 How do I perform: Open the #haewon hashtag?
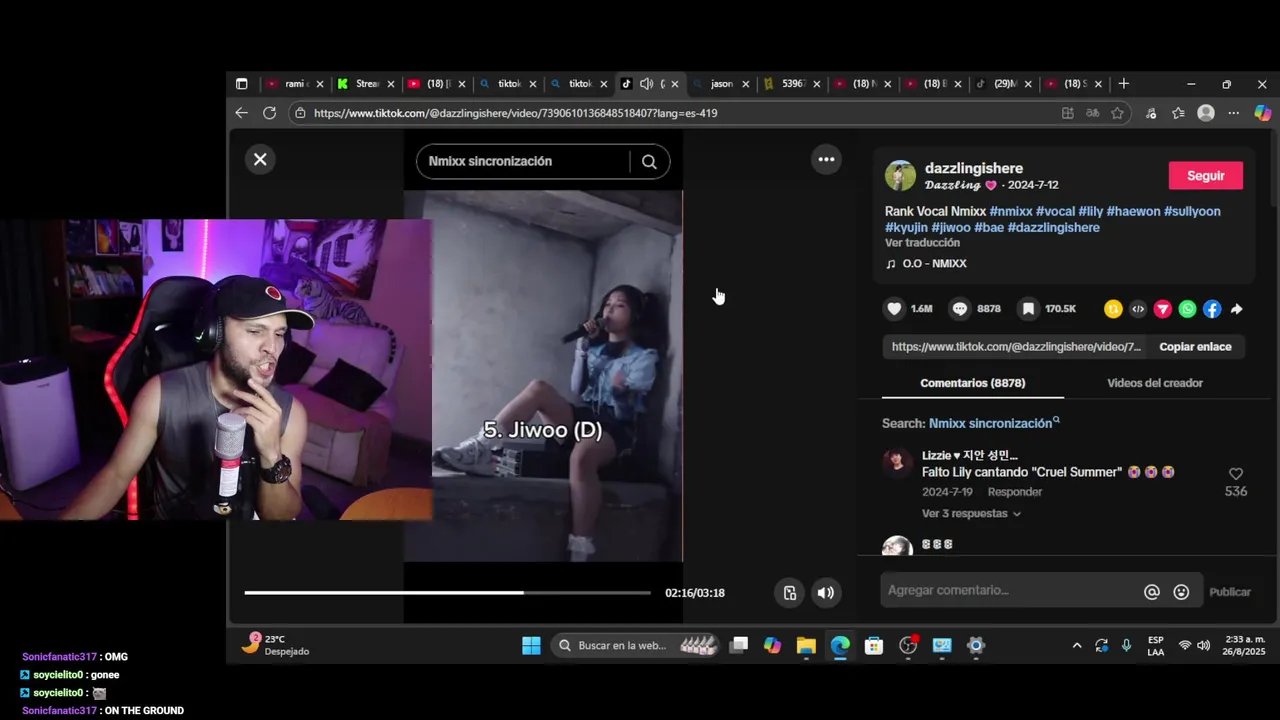click(x=1133, y=211)
